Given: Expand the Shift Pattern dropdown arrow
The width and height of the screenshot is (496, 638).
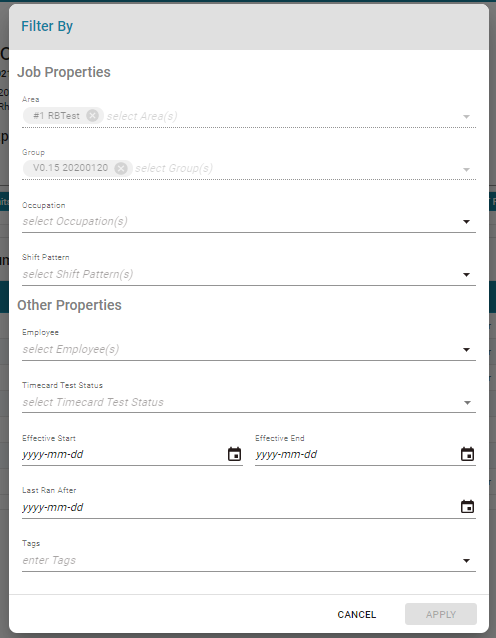Looking at the screenshot, I should [467, 275].
